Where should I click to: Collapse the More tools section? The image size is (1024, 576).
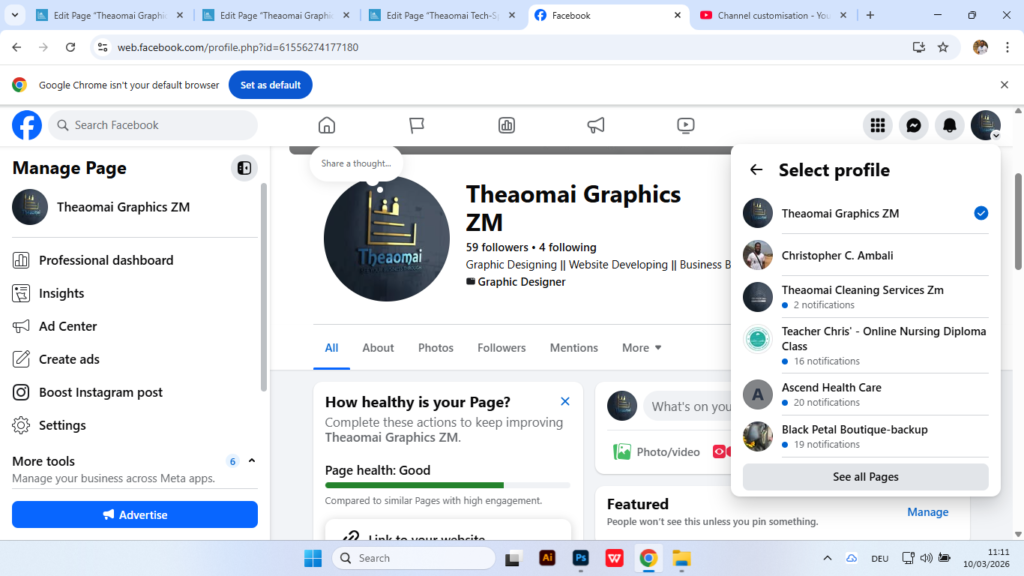point(252,461)
